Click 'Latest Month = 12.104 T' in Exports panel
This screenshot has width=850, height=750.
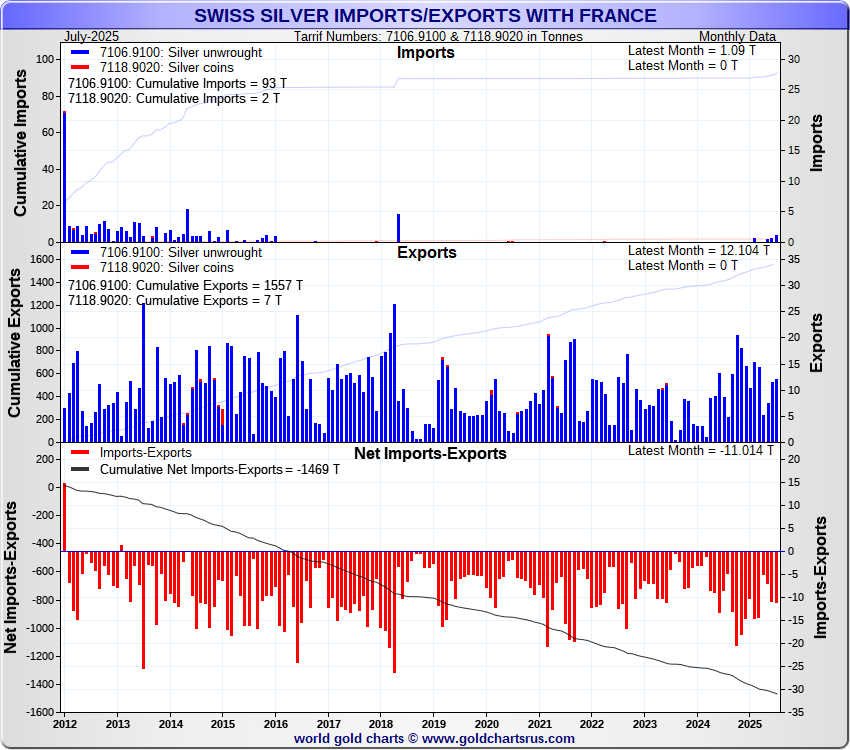point(699,250)
